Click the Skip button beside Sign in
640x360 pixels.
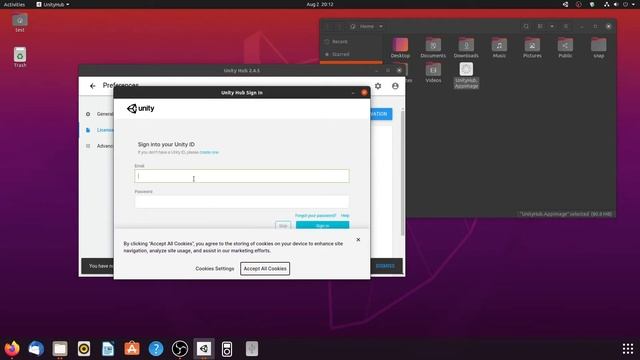283,225
